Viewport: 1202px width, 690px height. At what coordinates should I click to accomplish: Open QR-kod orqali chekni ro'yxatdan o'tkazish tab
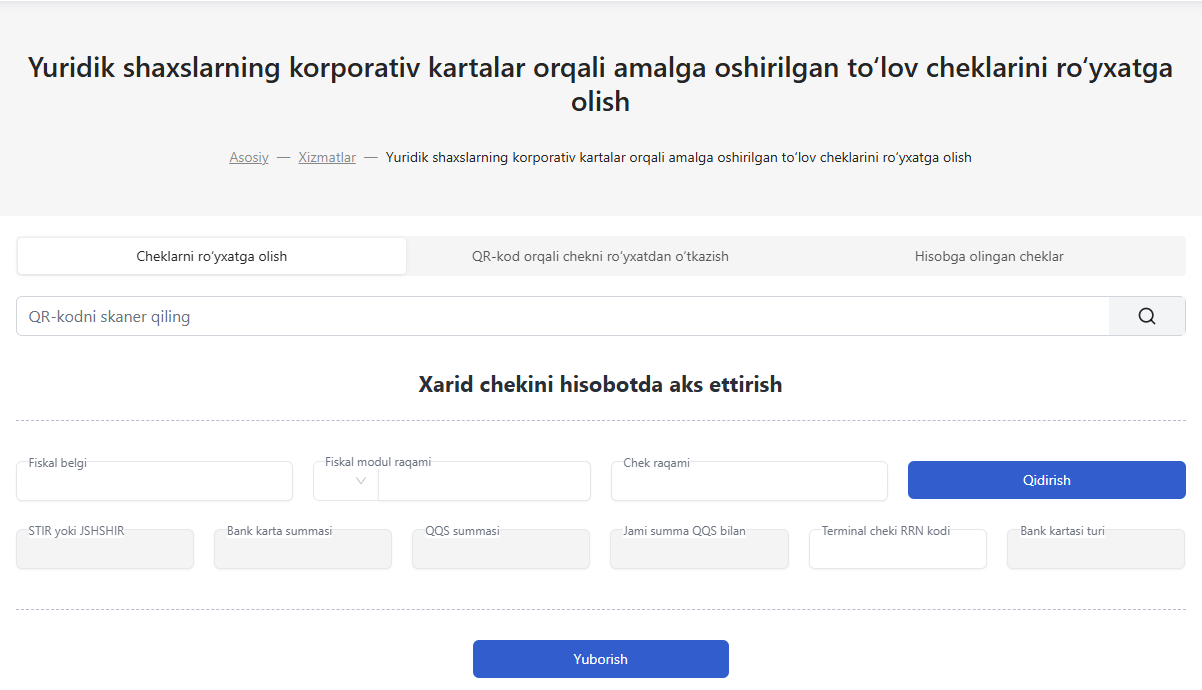[600, 256]
